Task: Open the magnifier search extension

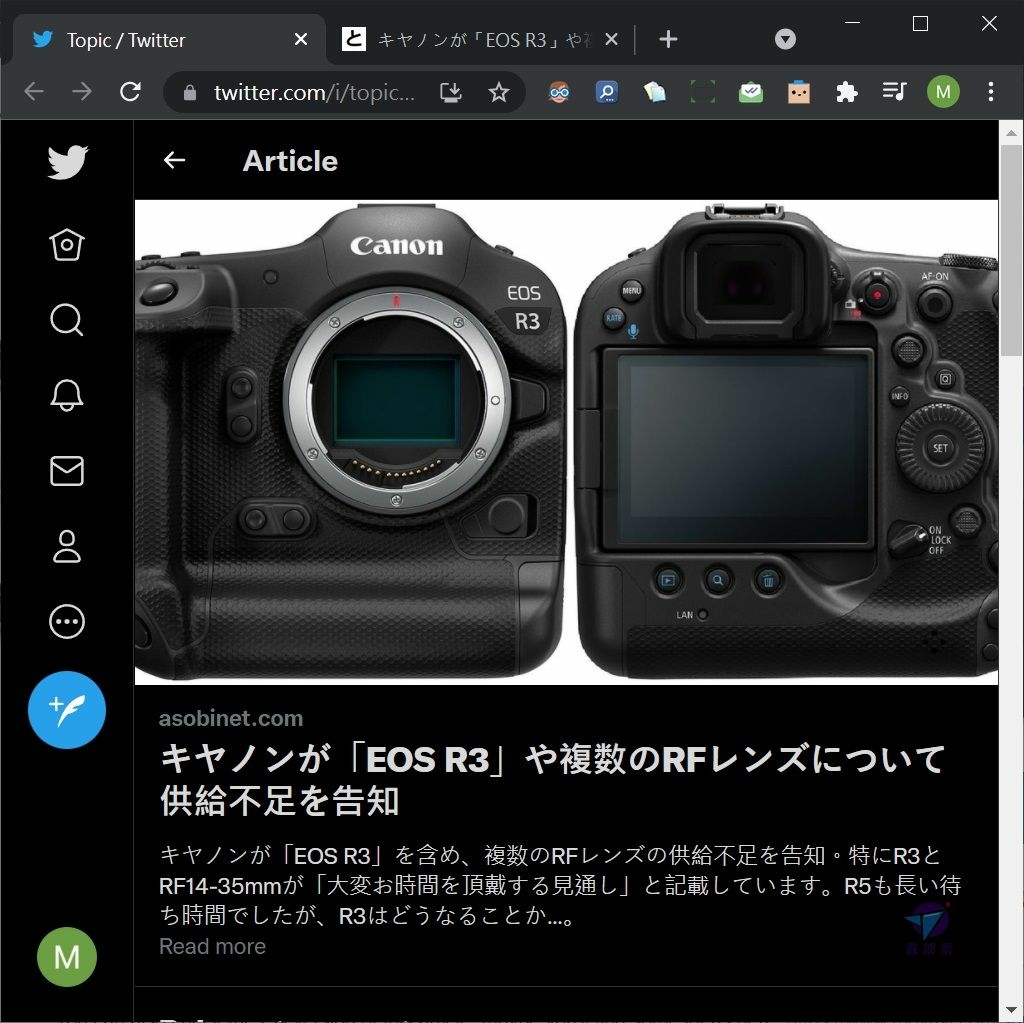Action: coord(607,92)
